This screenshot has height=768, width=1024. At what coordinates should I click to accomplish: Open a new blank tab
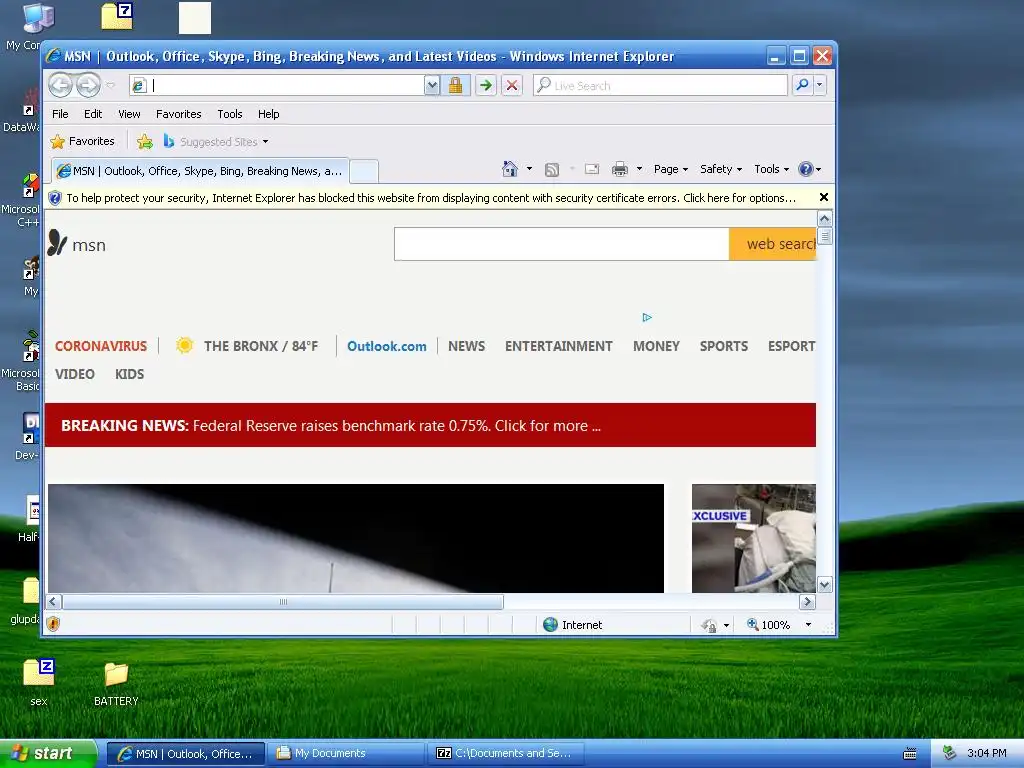(x=364, y=172)
